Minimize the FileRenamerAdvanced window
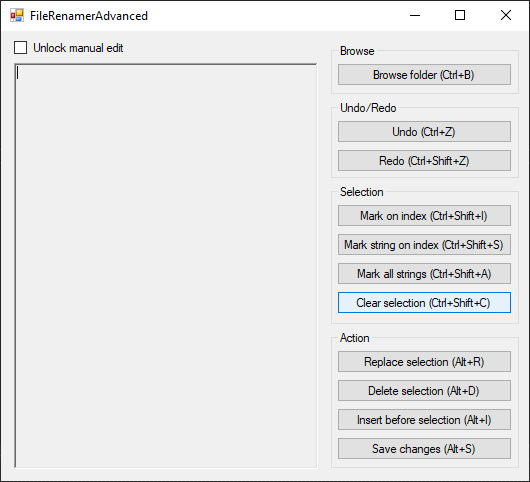 tap(415, 16)
